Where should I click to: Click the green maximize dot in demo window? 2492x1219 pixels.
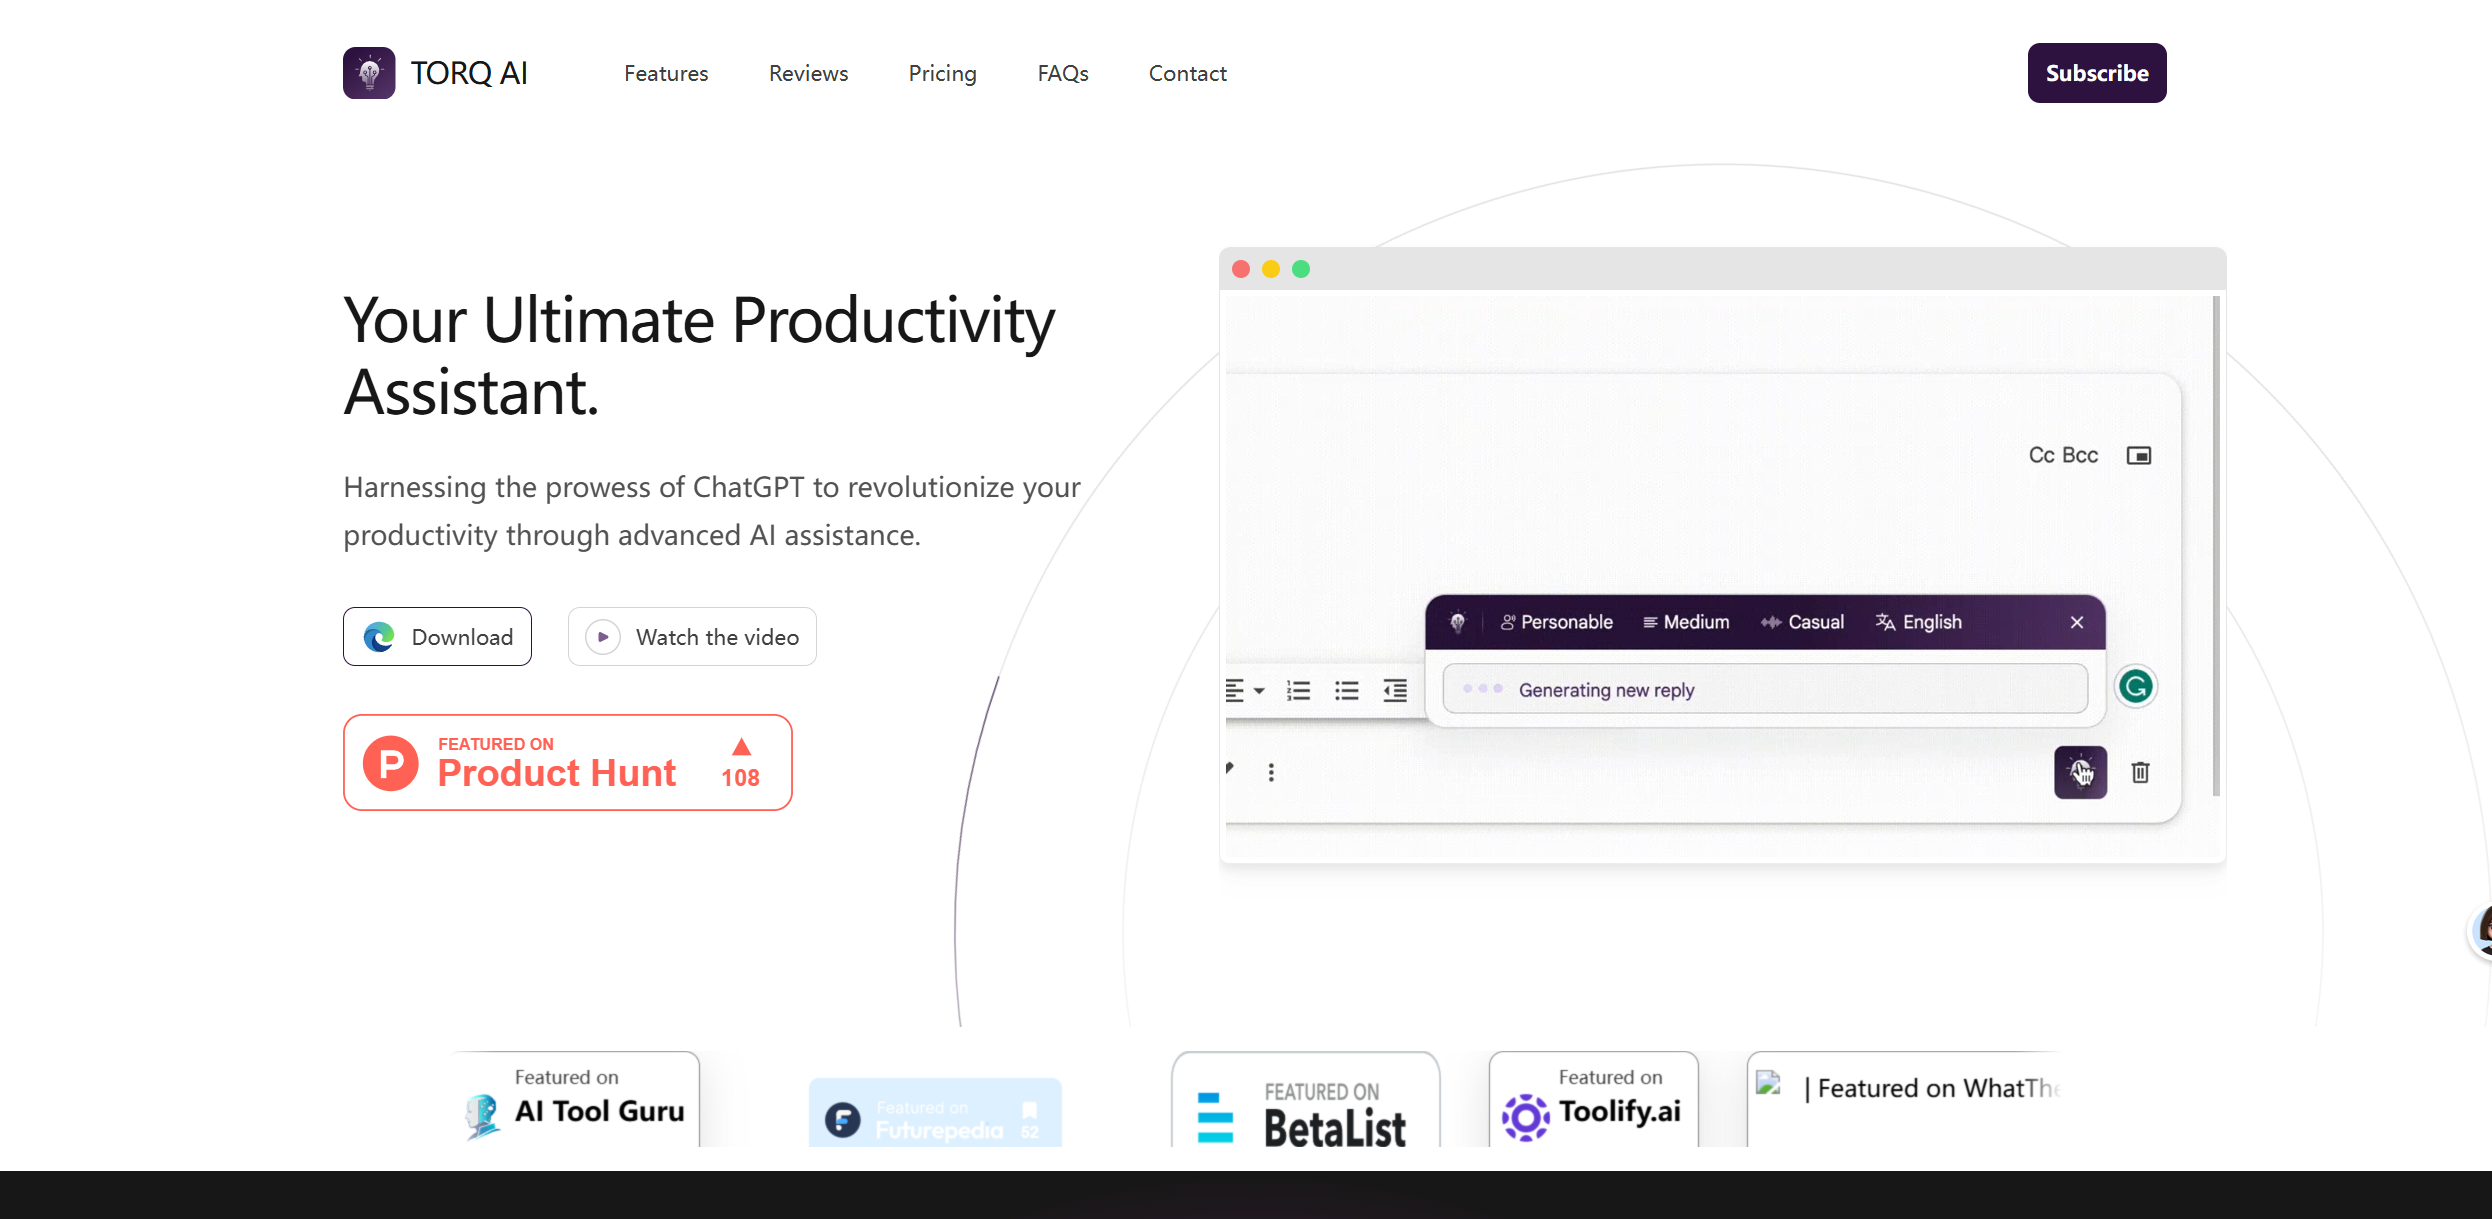click(x=1301, y=269)
